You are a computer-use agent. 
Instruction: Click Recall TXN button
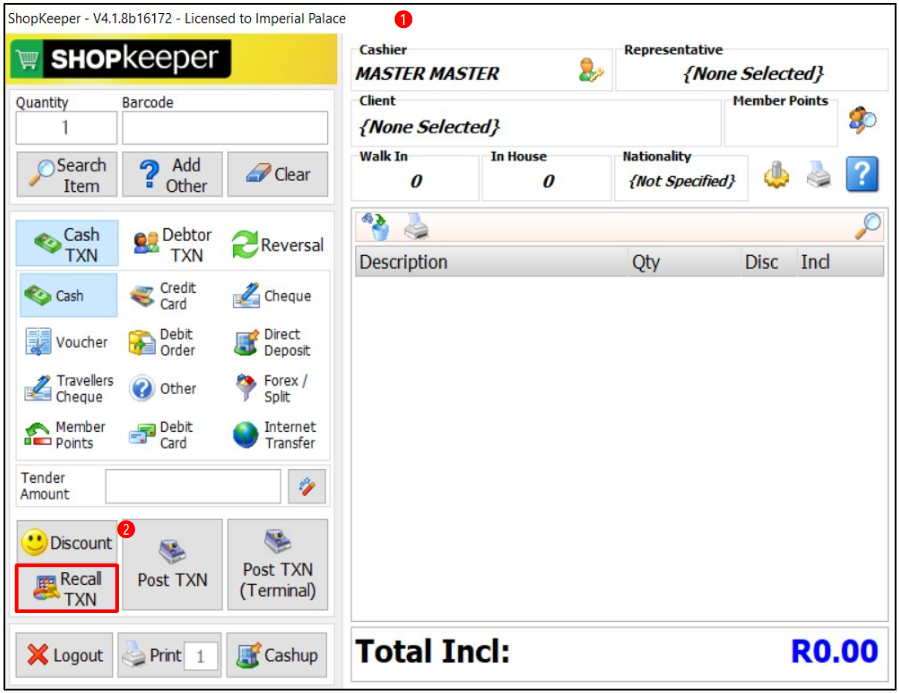click(x=67, y=589)
